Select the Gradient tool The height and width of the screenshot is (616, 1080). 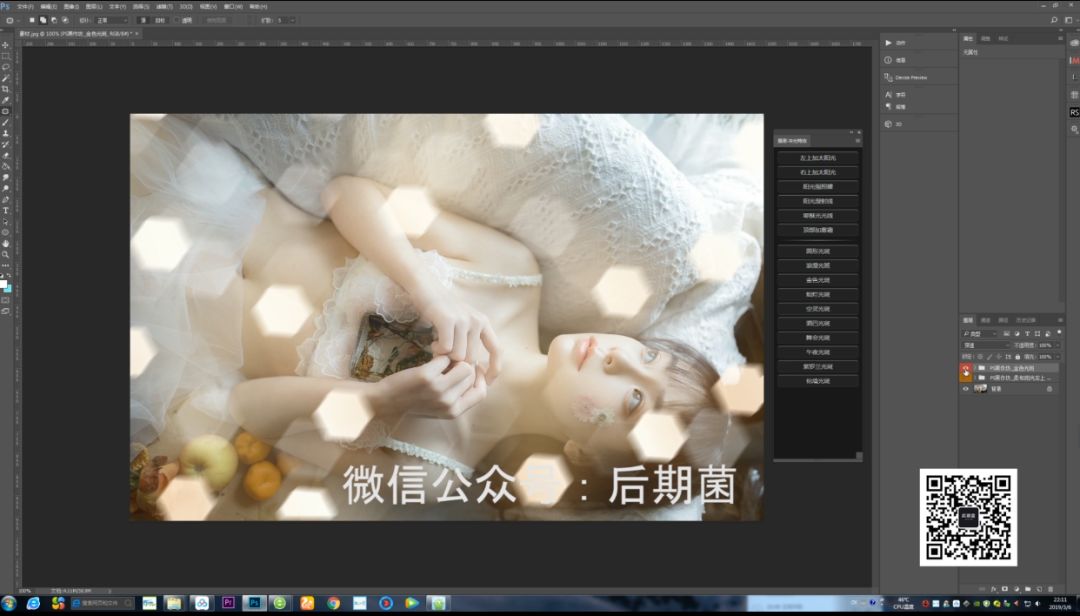click(x=6, y=166)
